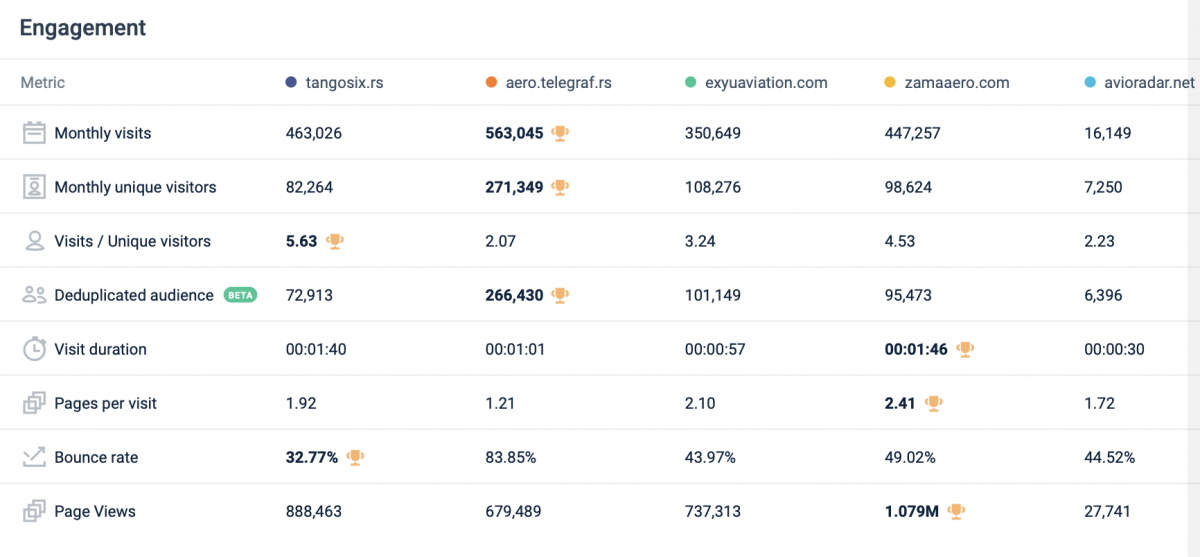
Task: Click exyuaviation.com monthly visits 350,649
Action: (713, 133)
